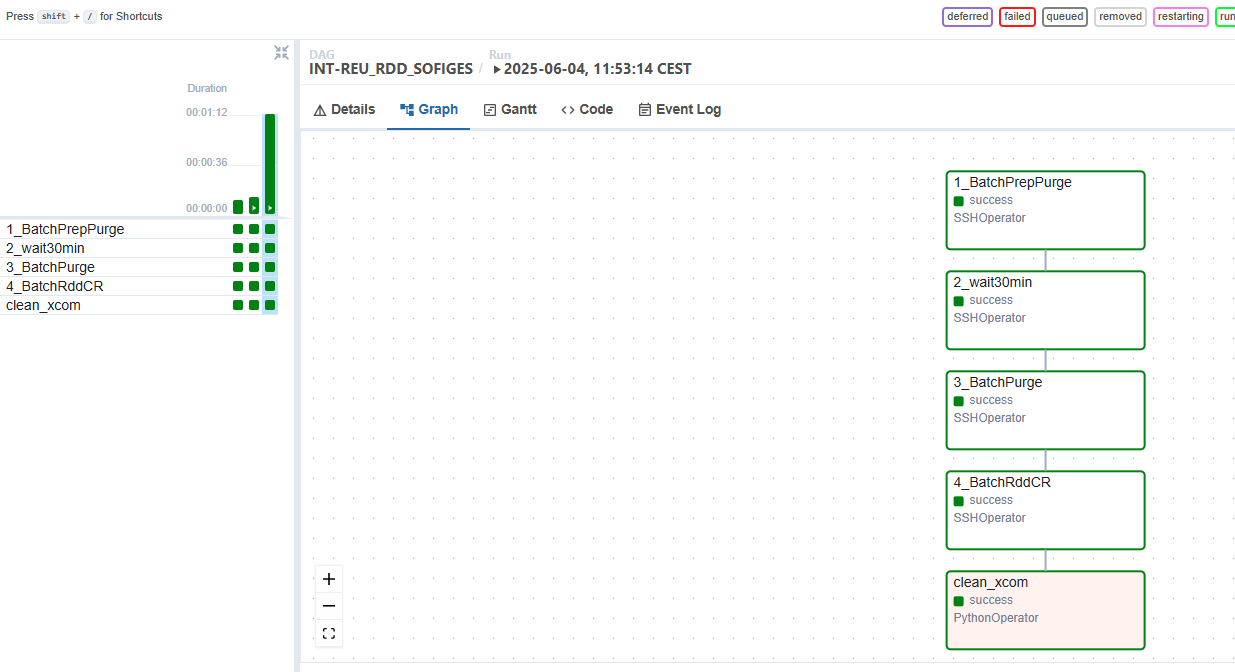The height and width of the screenshot is (672, 1235).
Task: Select the first run duration bar
Action: click(238, 207)
